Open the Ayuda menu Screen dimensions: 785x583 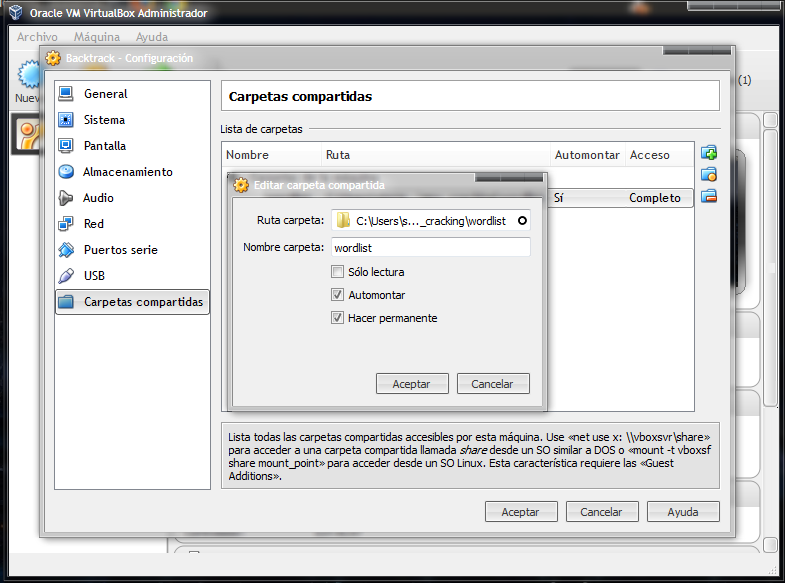152,37
